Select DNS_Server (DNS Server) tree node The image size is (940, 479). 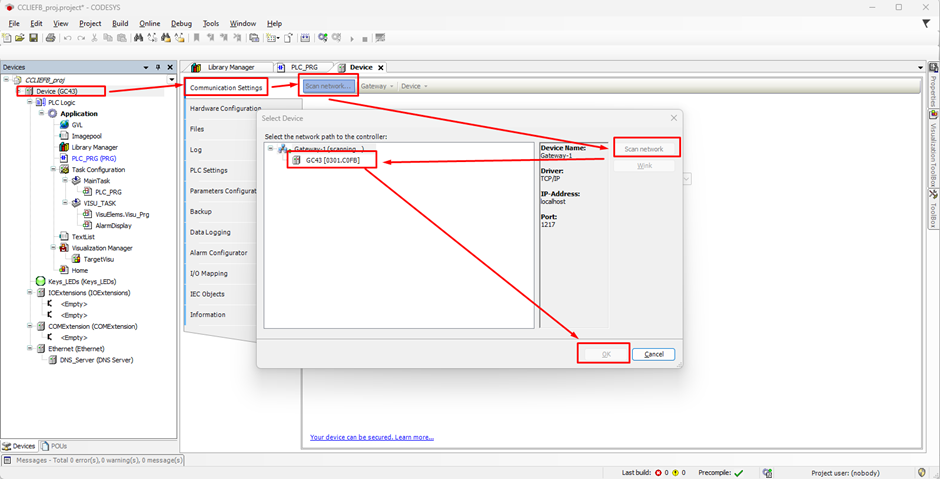point(91,360)
